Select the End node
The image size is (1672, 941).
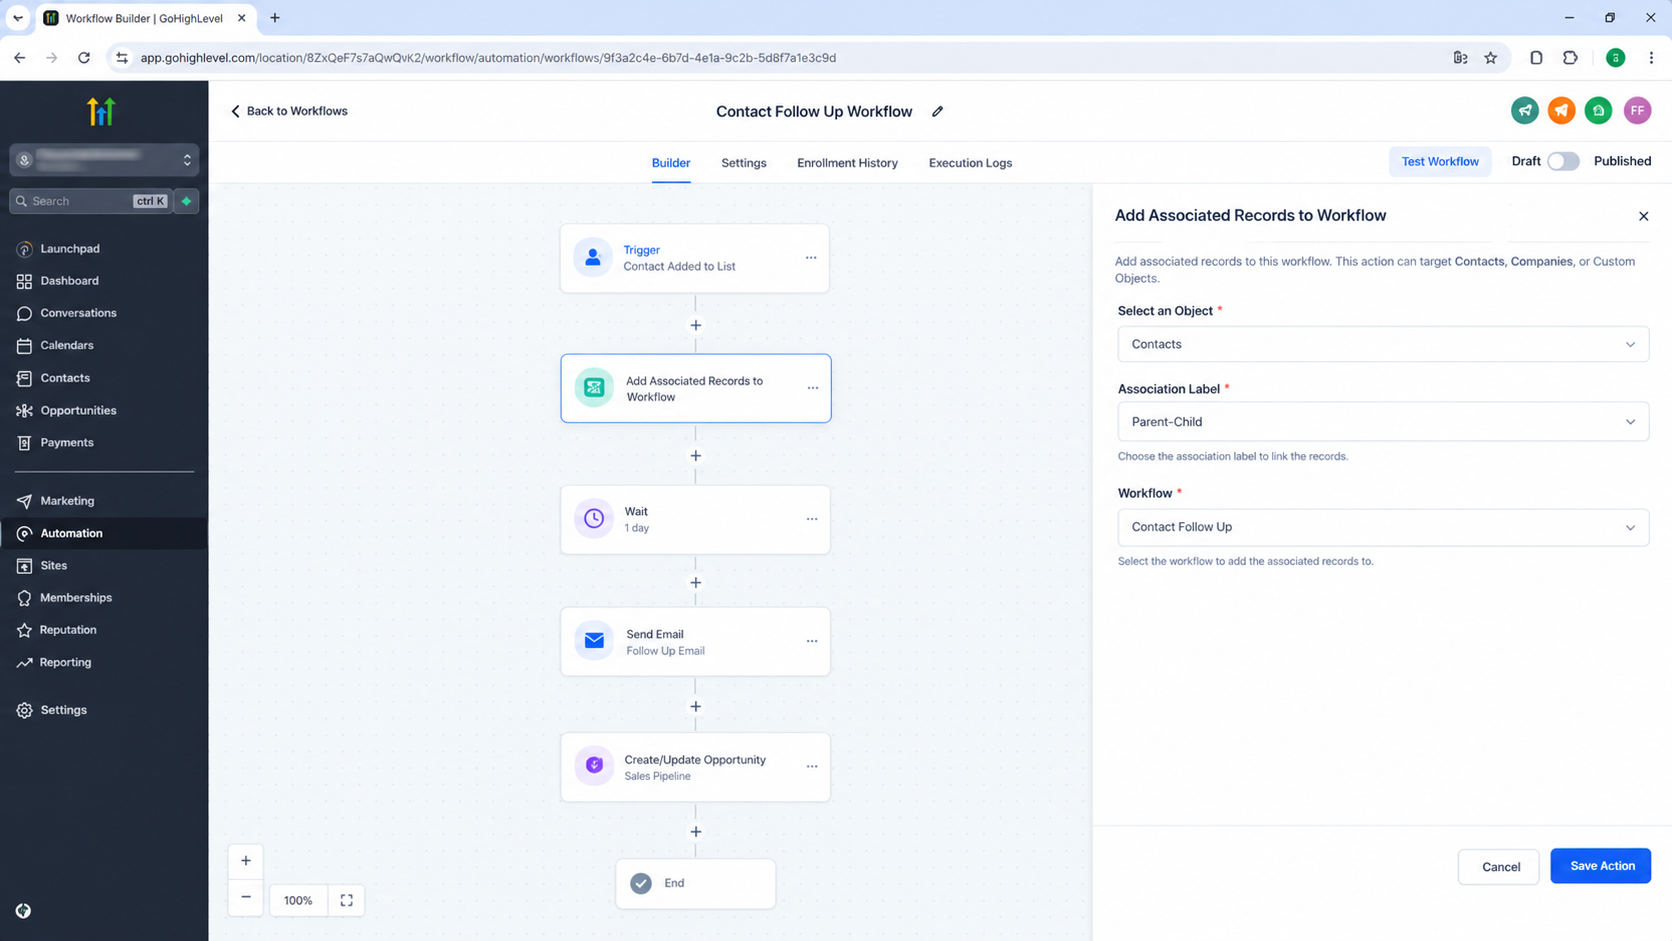[x=695, y=884]
